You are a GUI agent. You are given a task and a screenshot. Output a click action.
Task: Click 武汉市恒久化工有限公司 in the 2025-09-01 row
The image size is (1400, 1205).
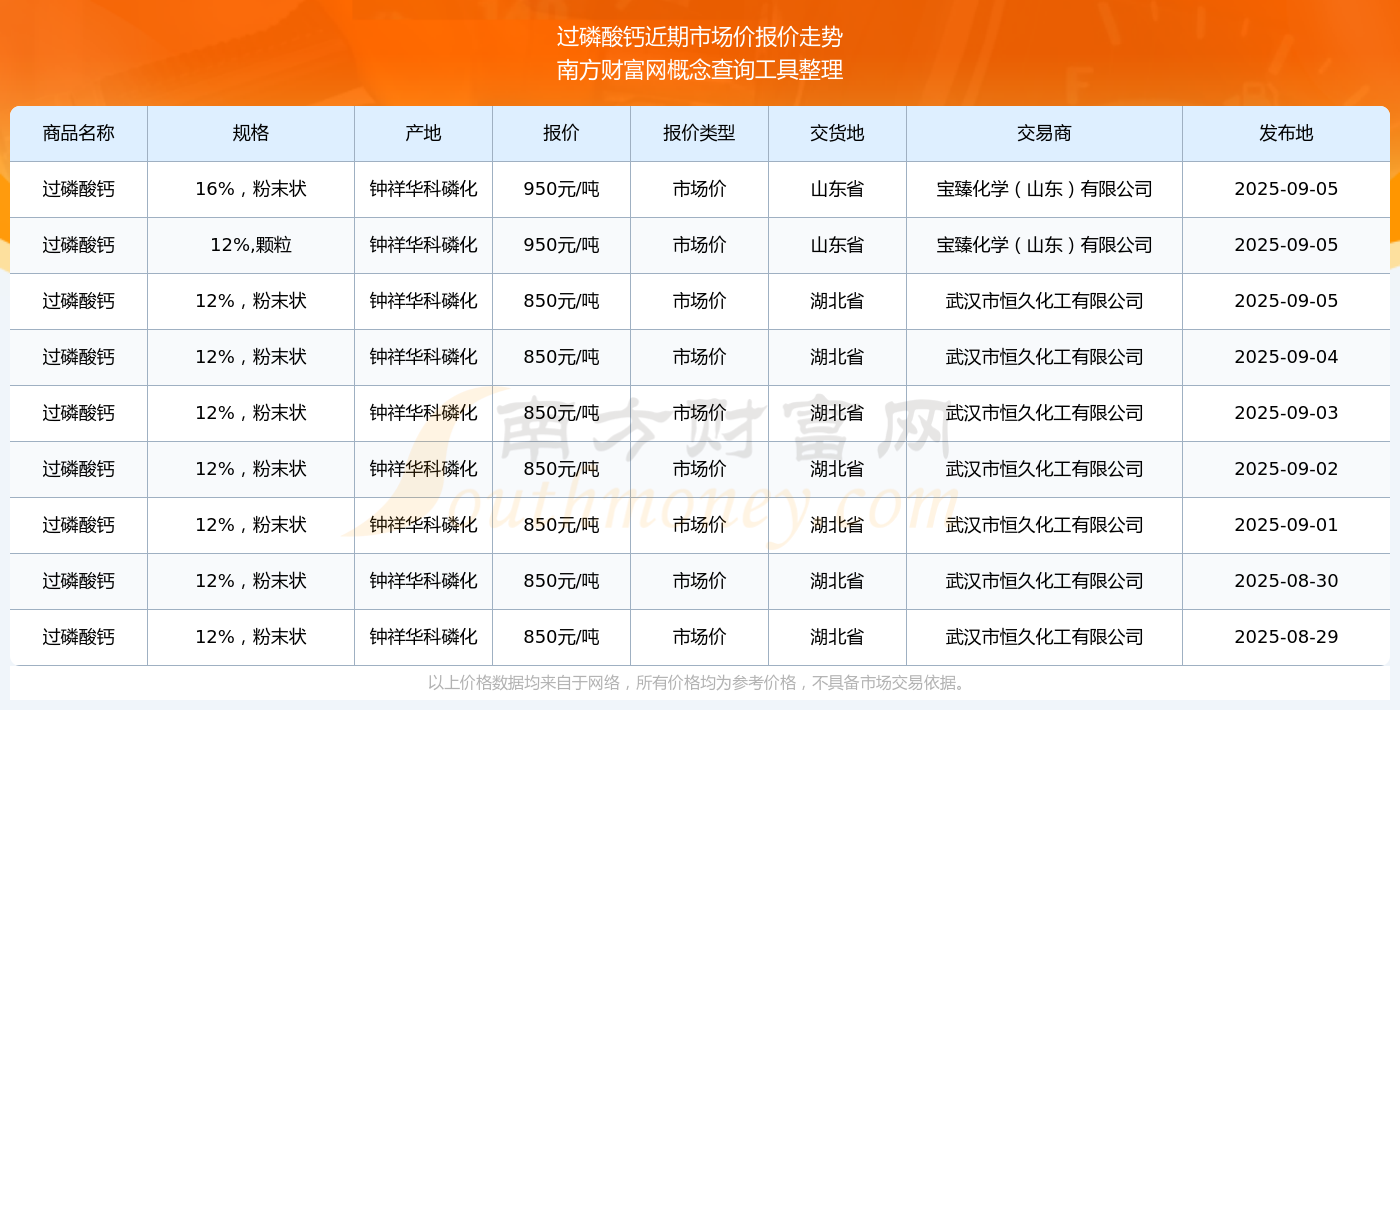coord(1044,525)
